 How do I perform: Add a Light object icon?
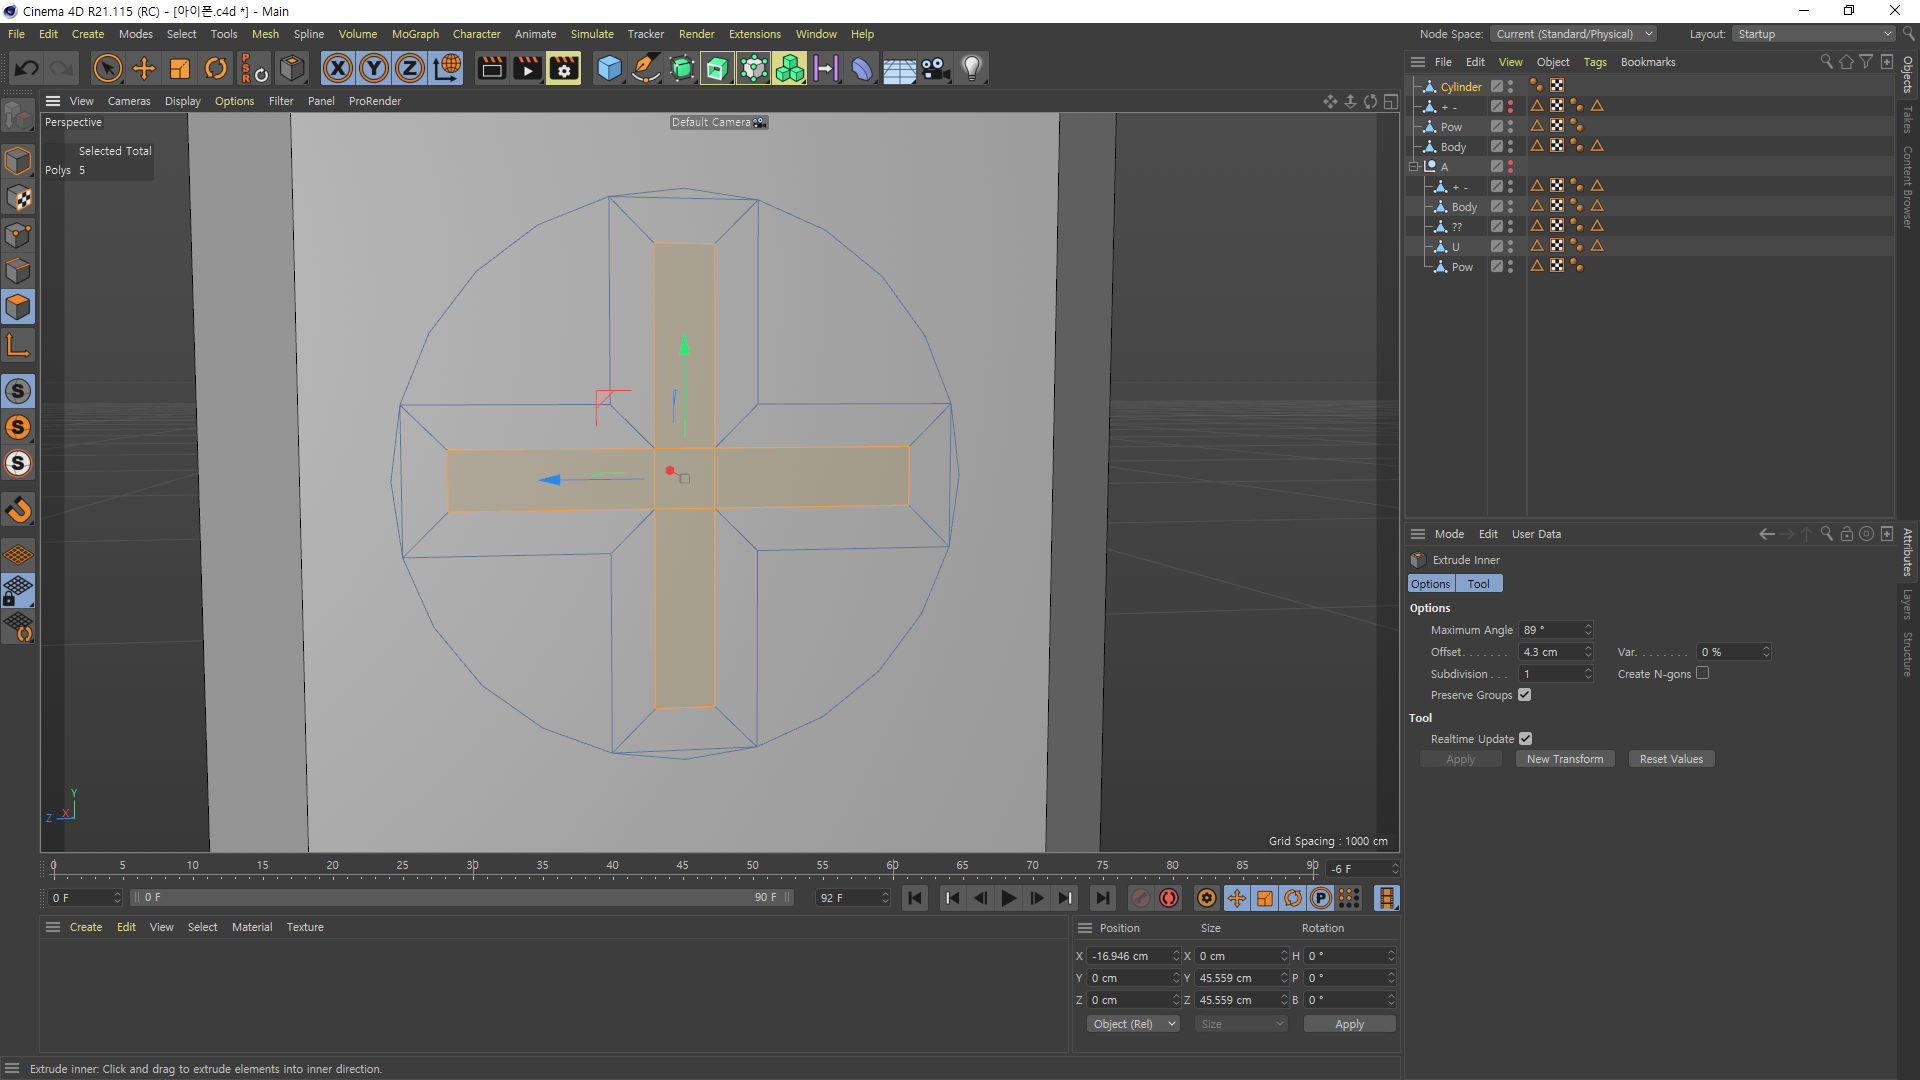pyautogui.click(x=971, y=68)
